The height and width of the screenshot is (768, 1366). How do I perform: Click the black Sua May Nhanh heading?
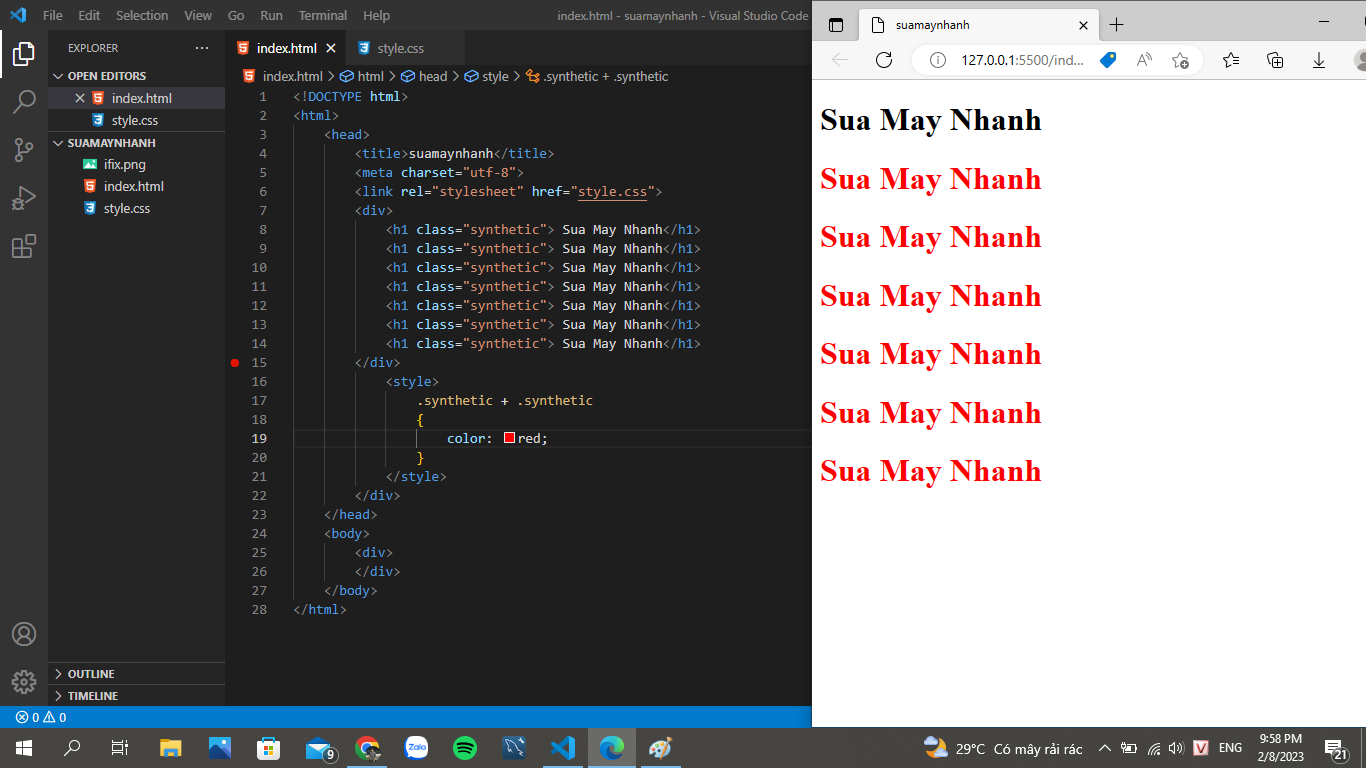coord(930,120)
